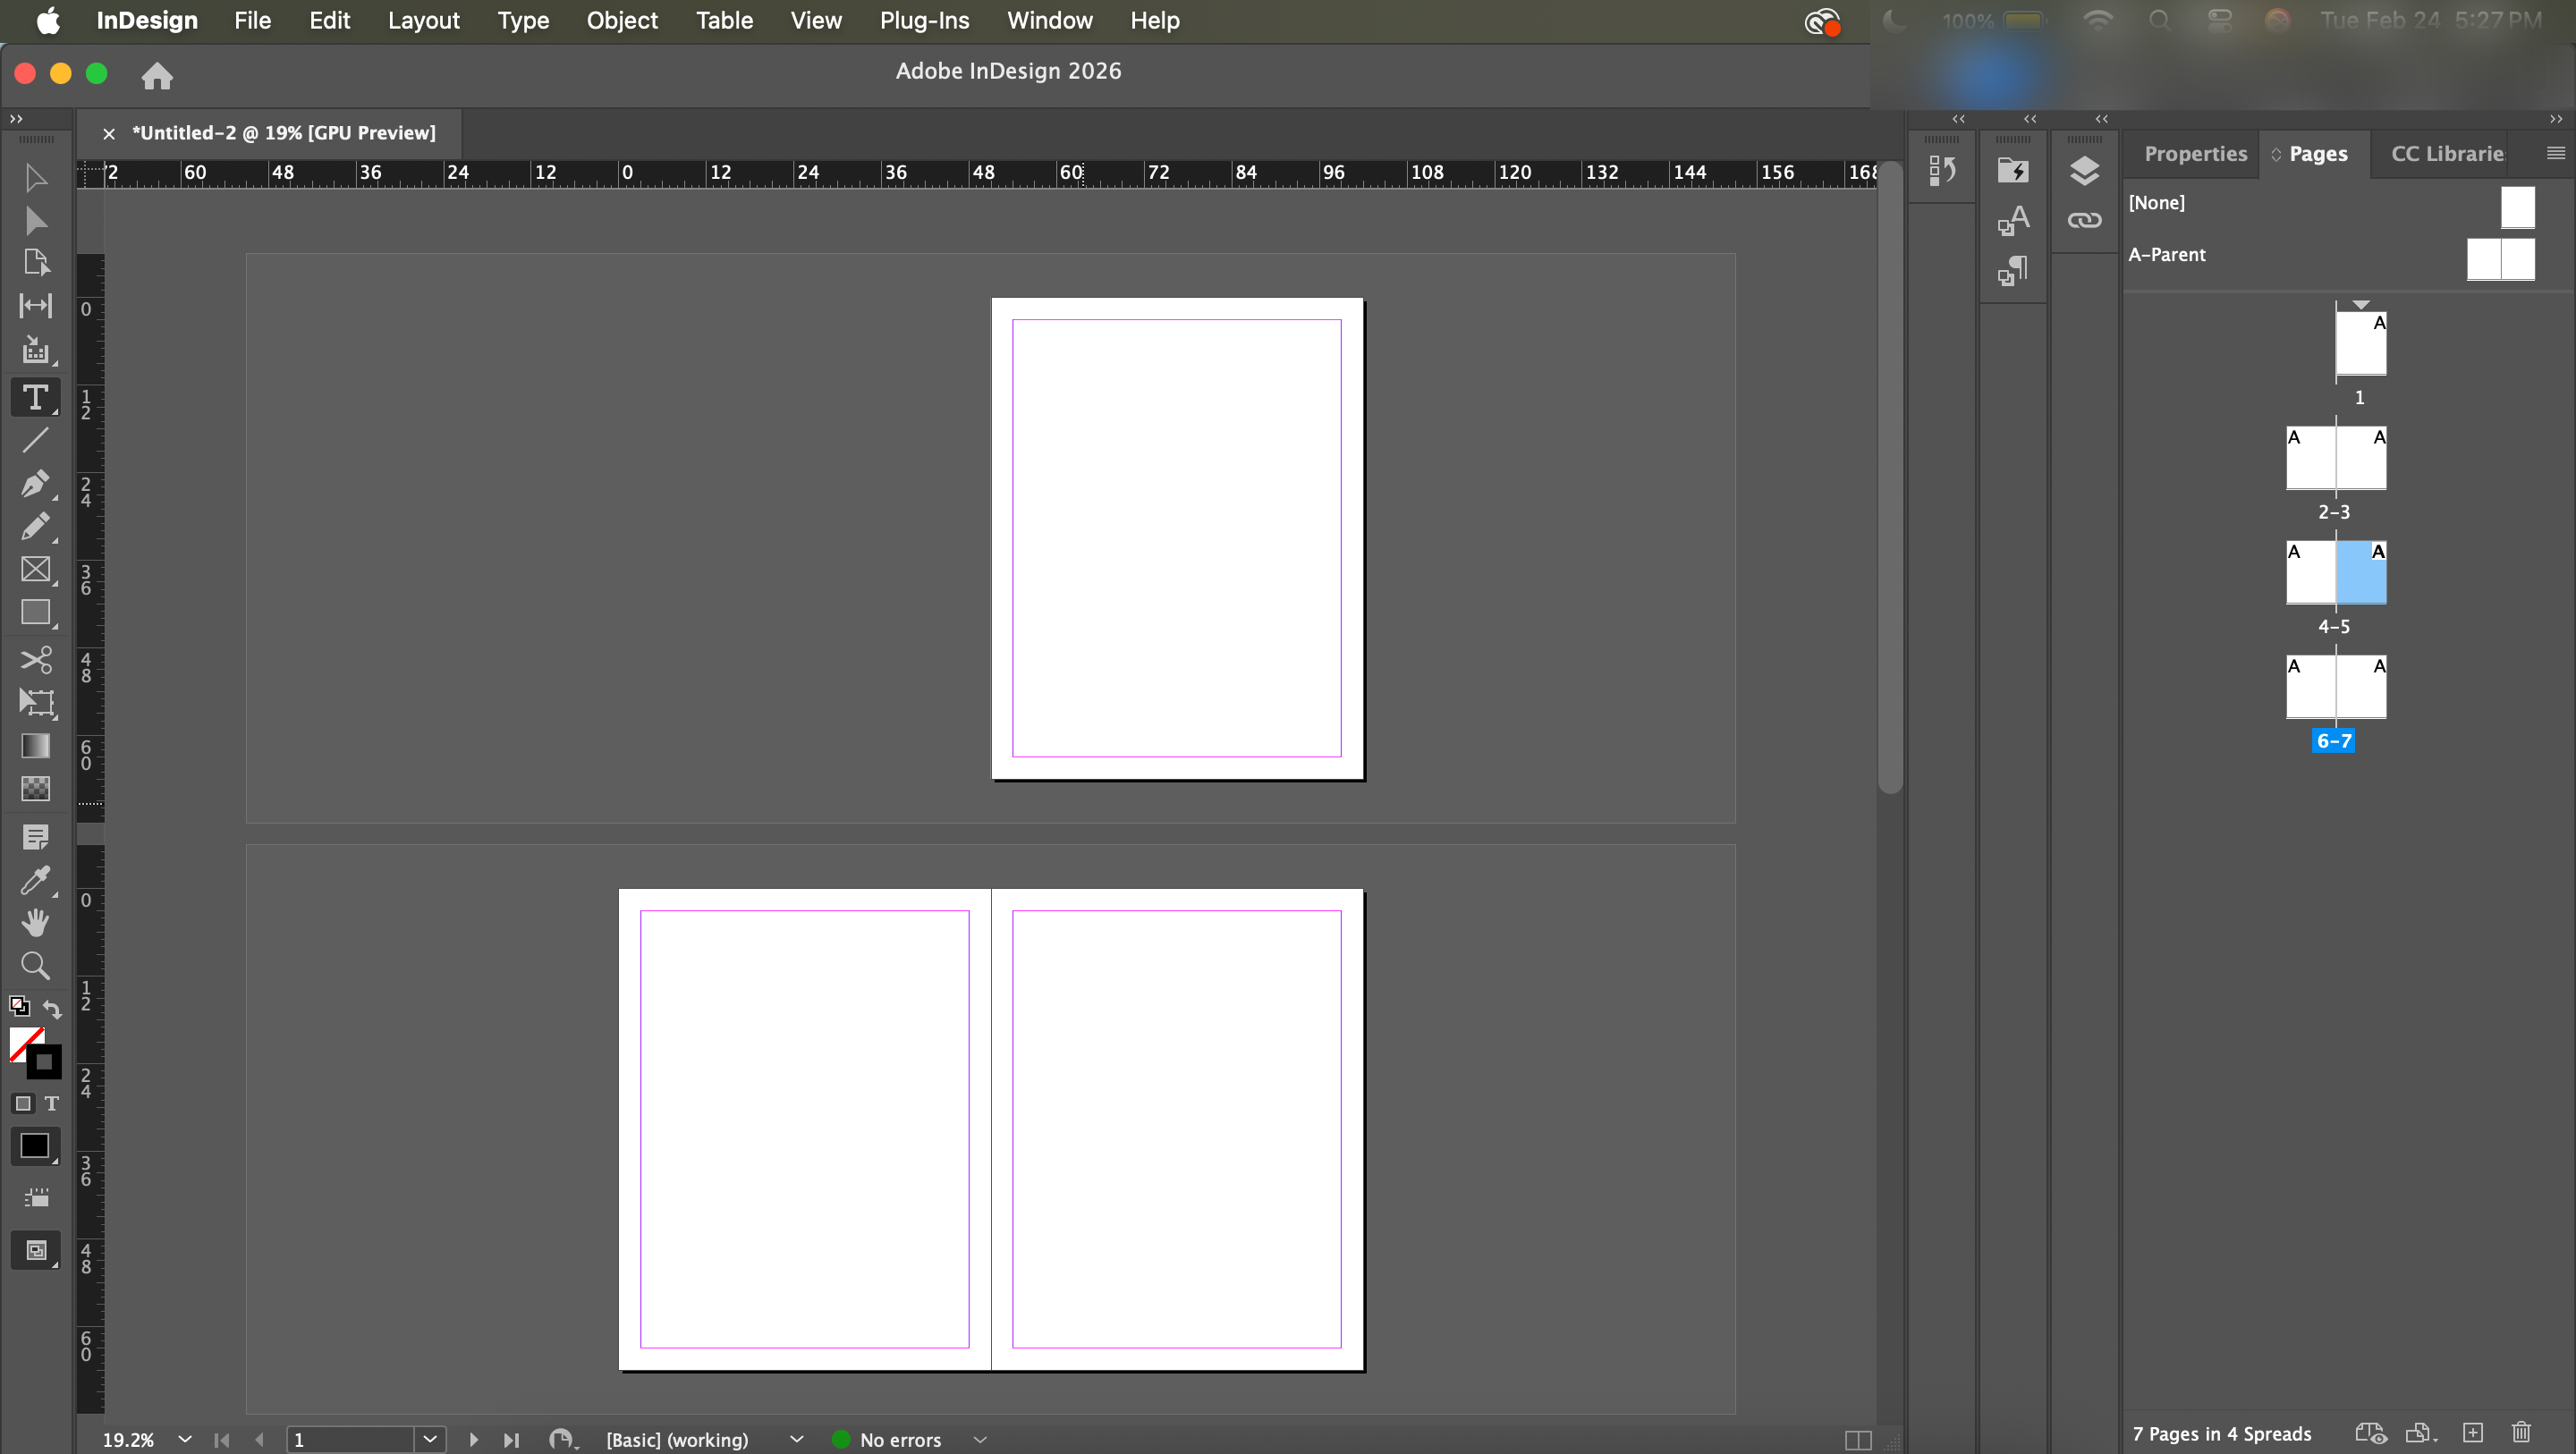Open preflight profile dropdown
This screenshot has width=2576, height=1454.
coord(796,1439)
